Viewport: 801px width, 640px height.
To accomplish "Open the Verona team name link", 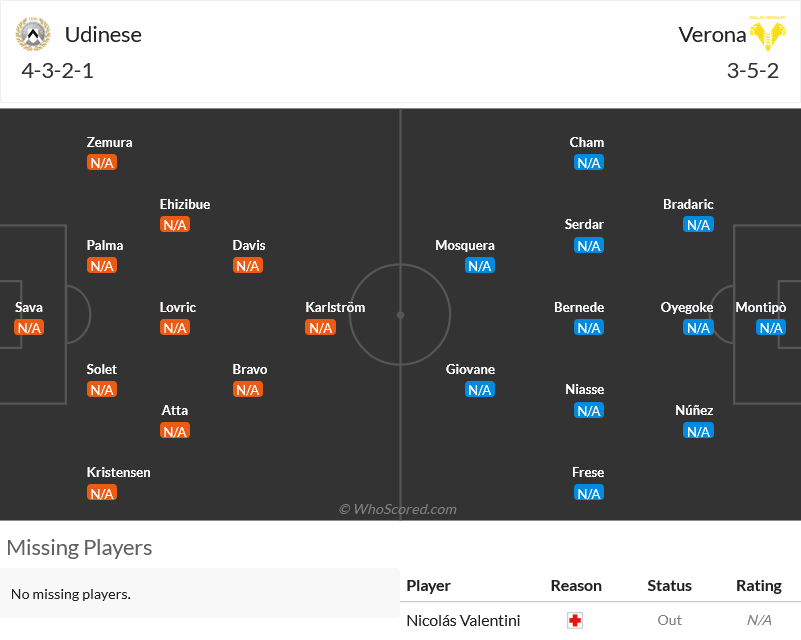I will 712,35.
